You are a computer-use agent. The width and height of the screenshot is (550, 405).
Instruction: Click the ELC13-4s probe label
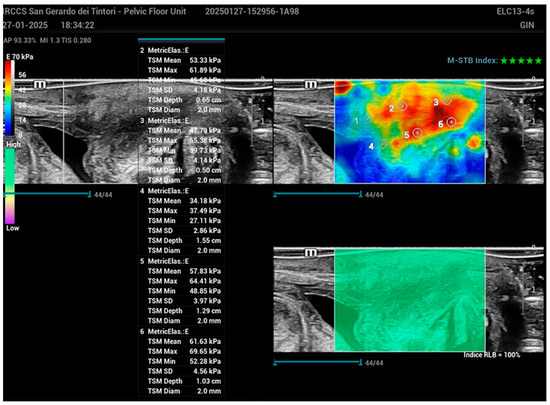[515, 12]
